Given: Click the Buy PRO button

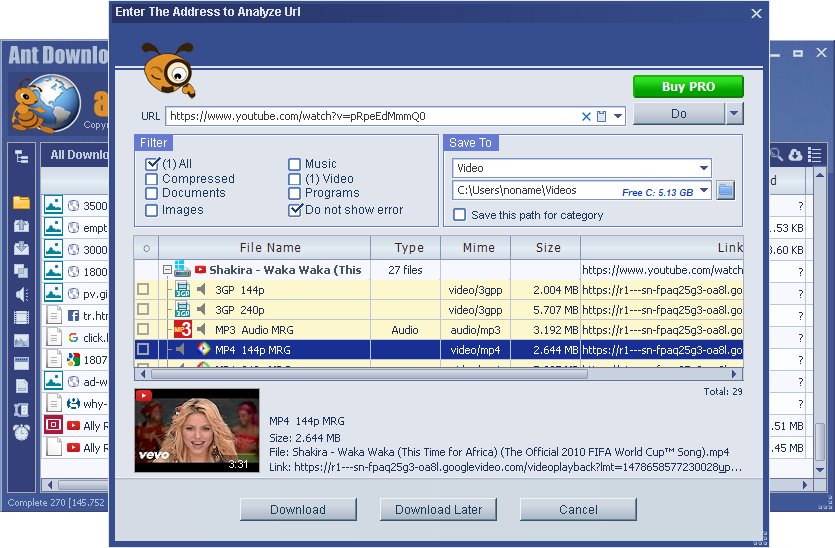Looking at the screenshot, I should point(688,86).
